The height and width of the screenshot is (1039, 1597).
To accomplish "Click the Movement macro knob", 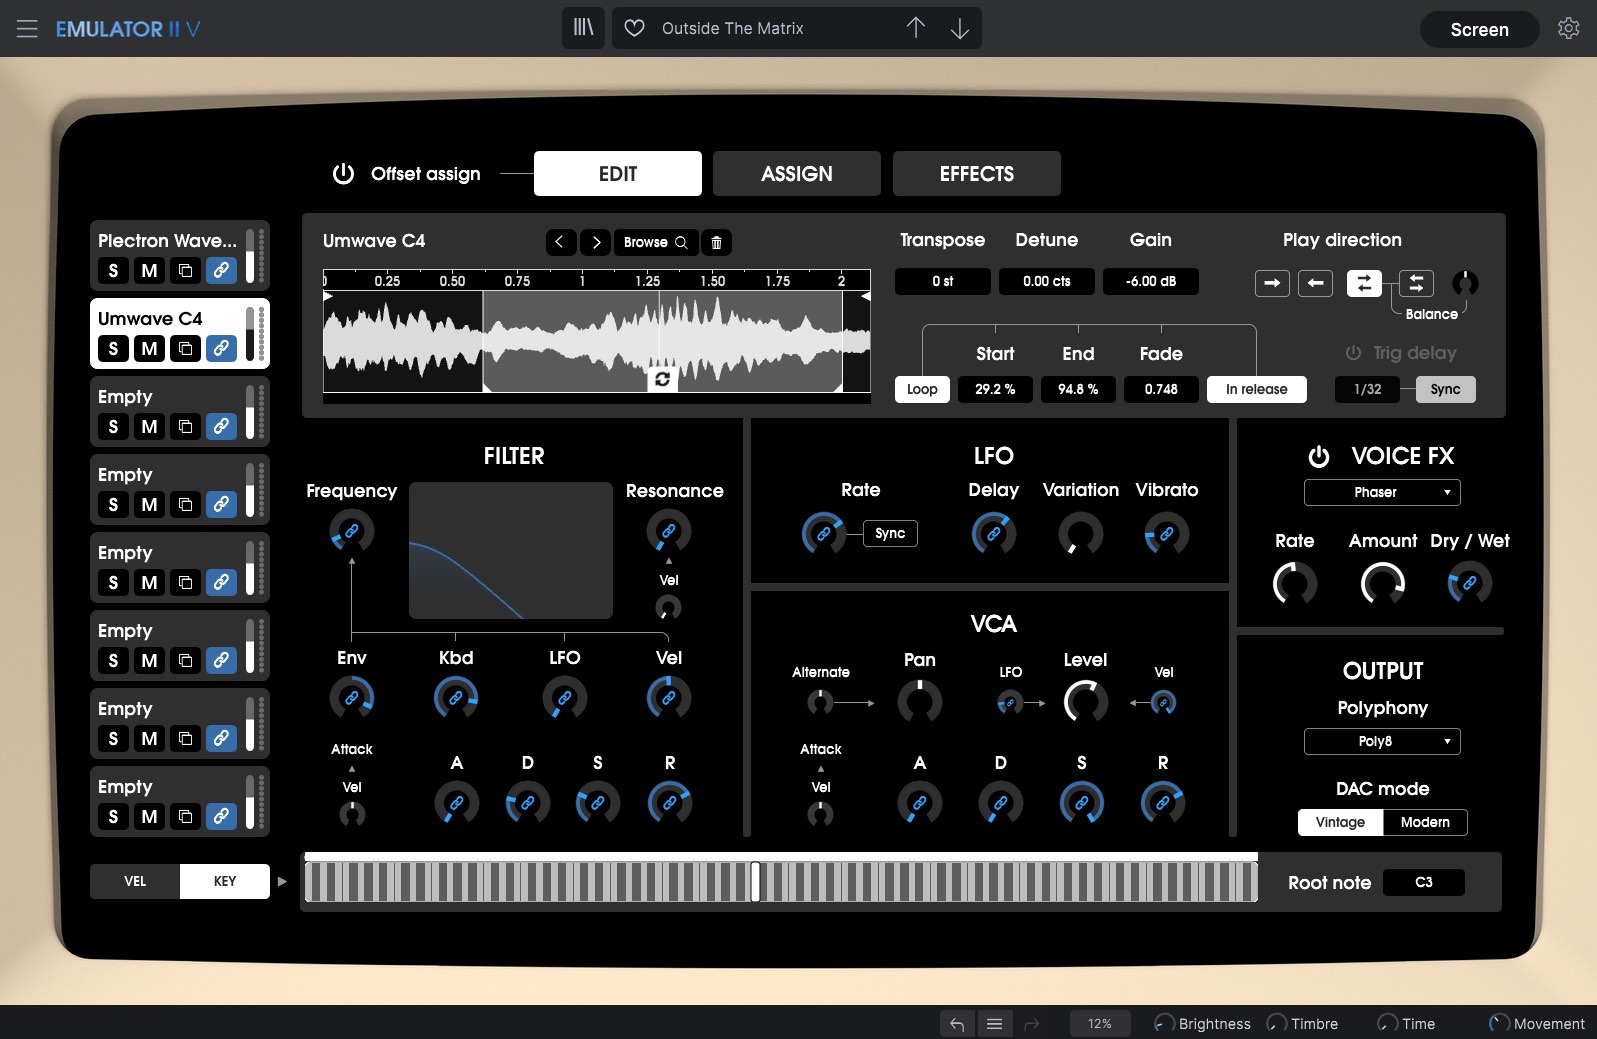I will click(1499, 1023).
